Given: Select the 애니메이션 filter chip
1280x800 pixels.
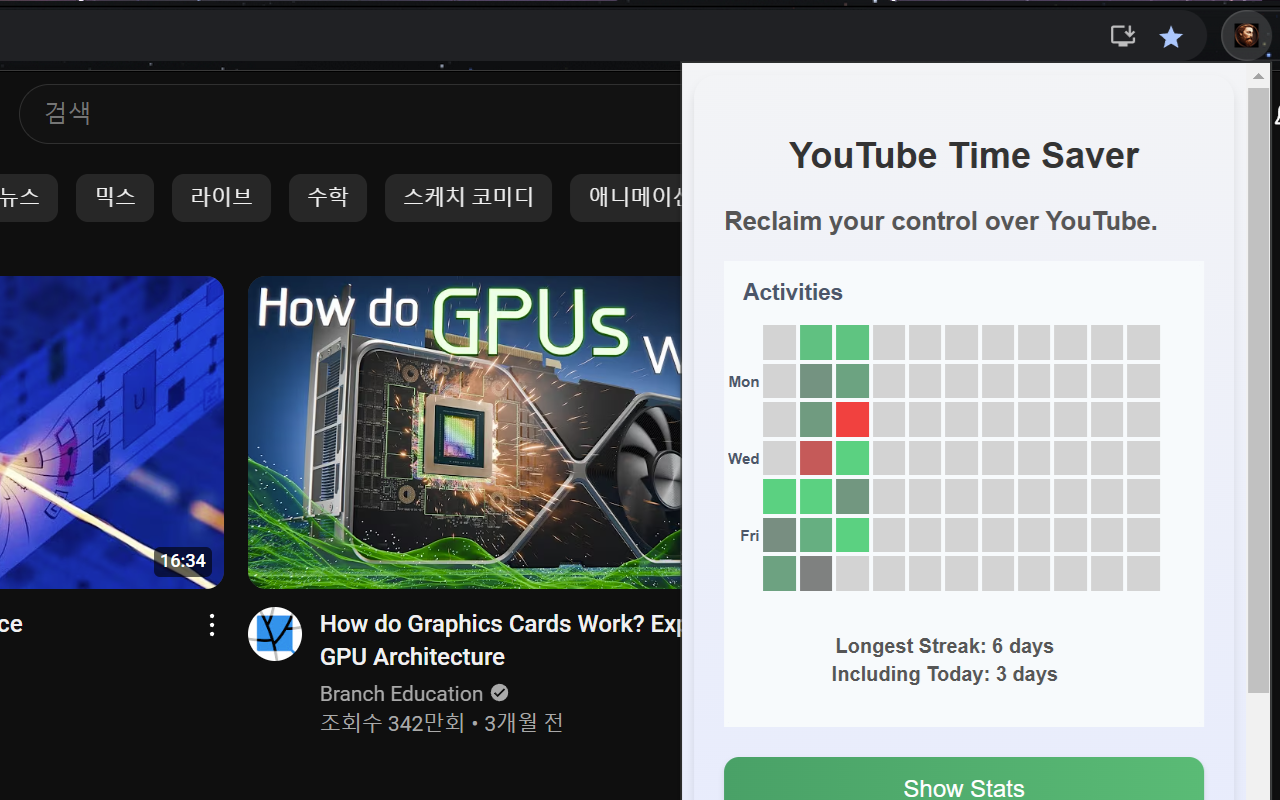Looking at the screenshot, I should coord(626,197).
